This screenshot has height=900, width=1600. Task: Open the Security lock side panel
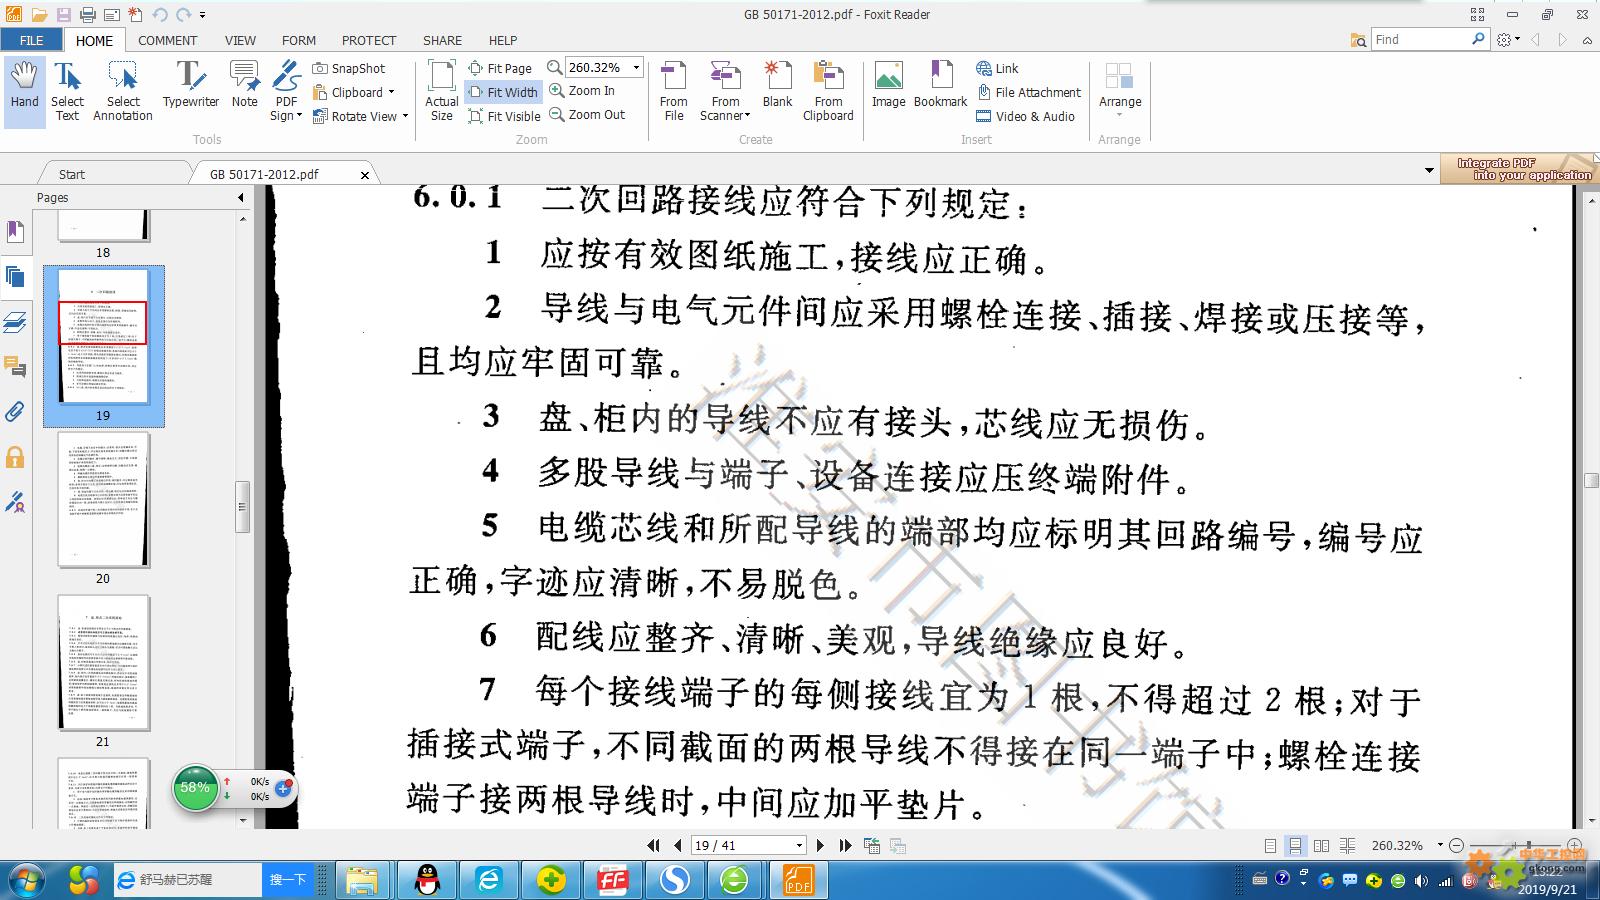click(x=15, y=457)
